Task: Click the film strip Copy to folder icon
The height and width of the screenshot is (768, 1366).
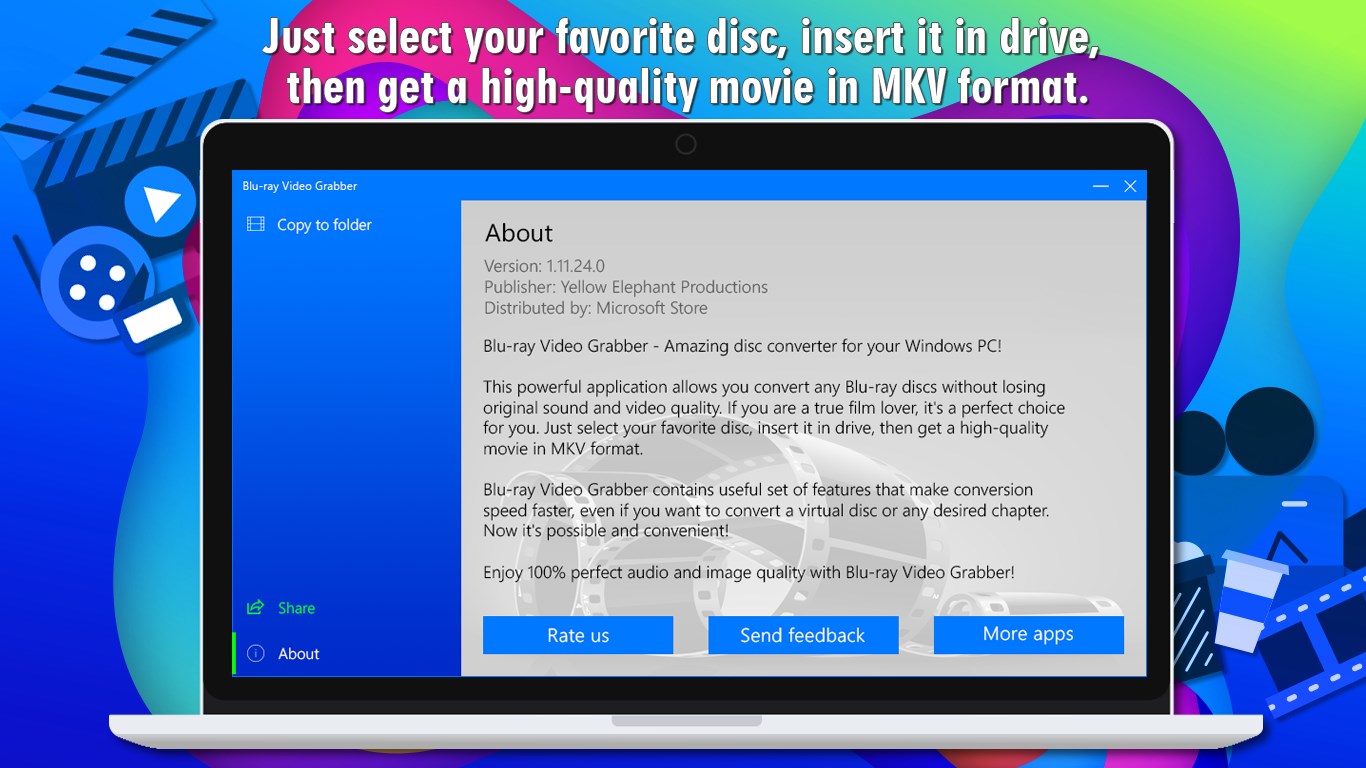Action: 256,225
